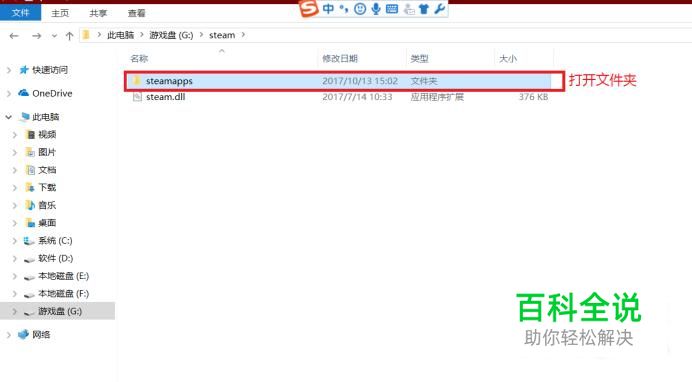This screenshot has width=692, height=382.
Task: Sort by the 大小 column header
Action: pos(508,58)
